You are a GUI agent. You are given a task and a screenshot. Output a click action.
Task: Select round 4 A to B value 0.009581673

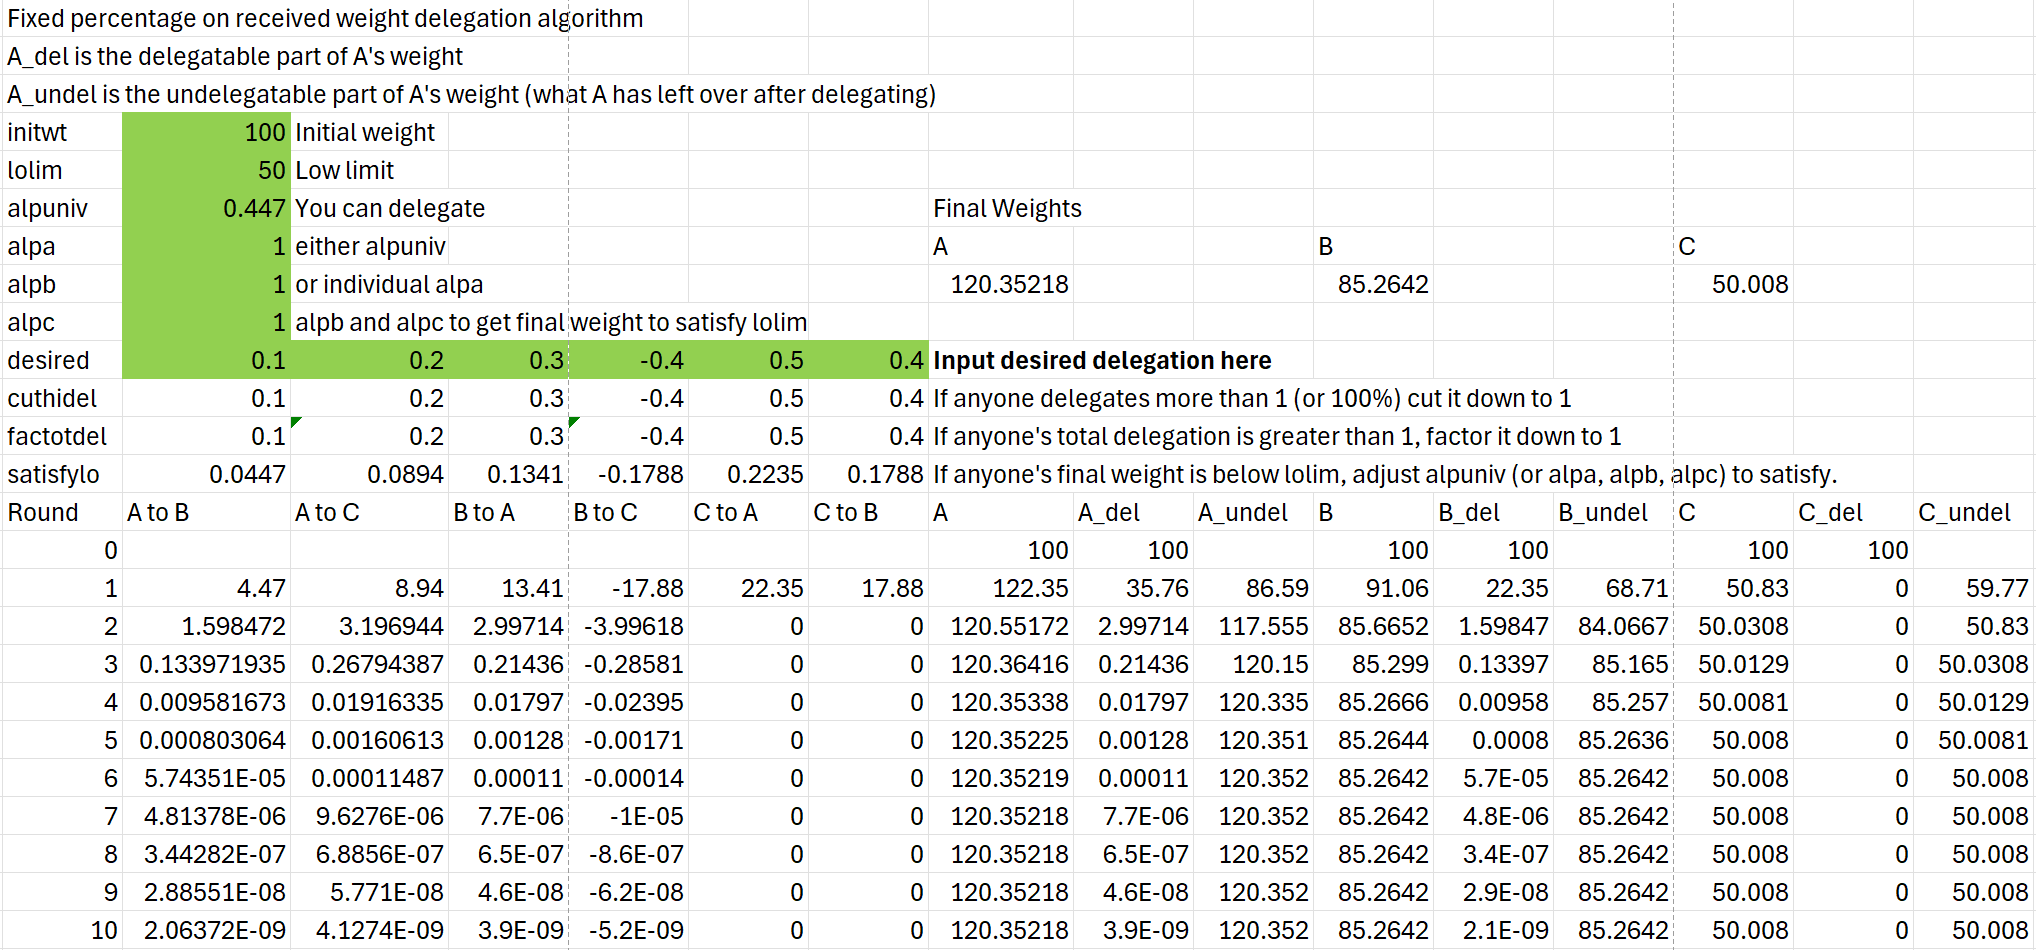point(206,702)
